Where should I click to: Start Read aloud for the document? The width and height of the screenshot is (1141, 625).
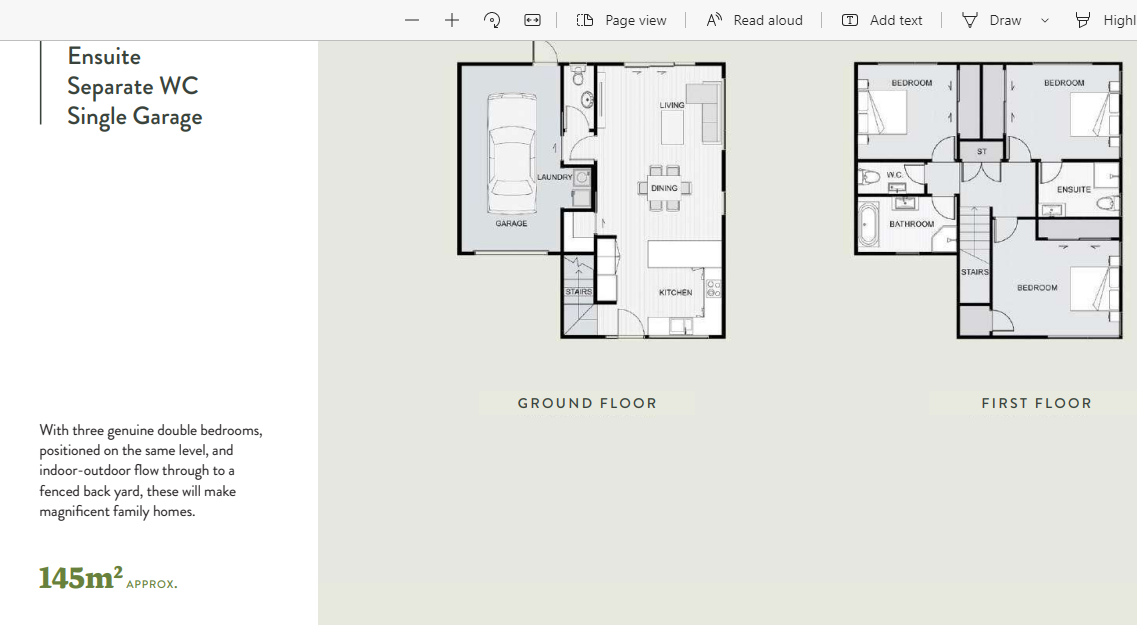(x=754, y=20)
